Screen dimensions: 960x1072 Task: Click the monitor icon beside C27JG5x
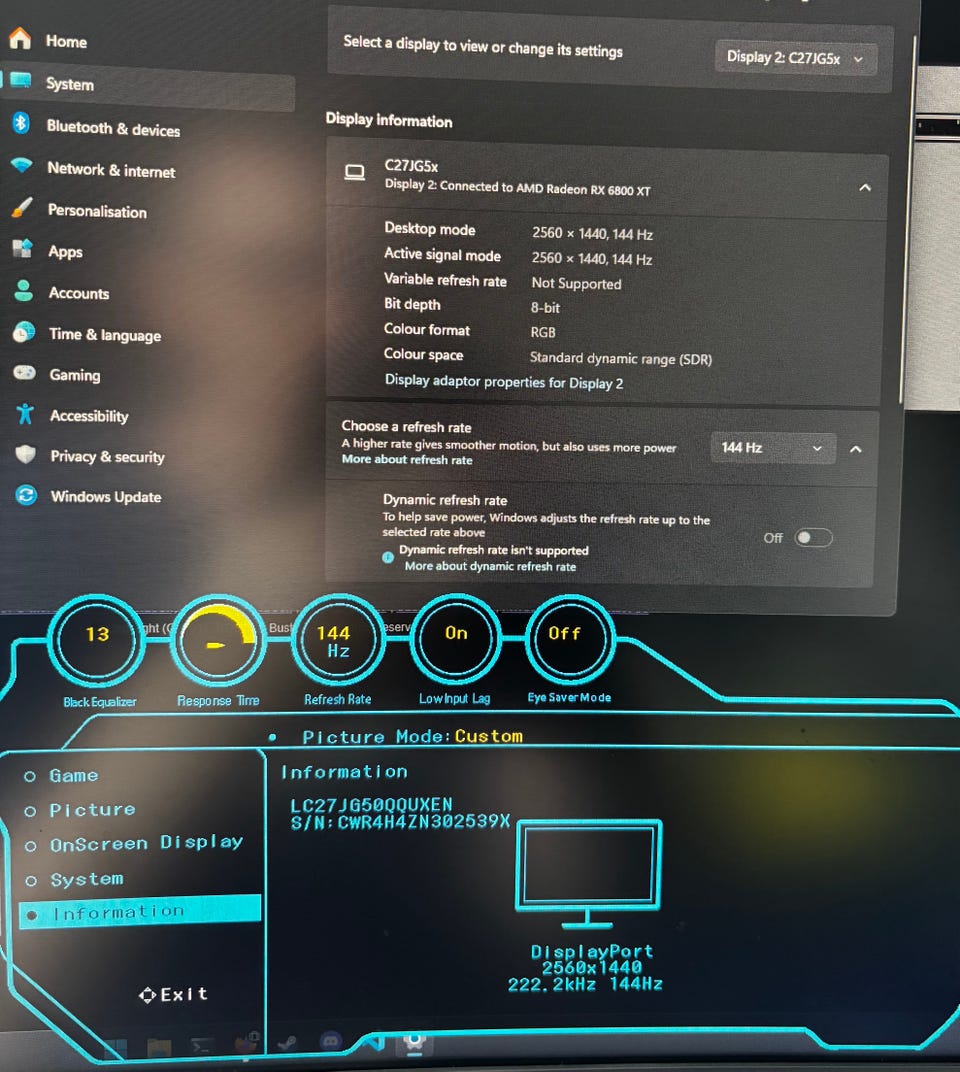click(x=354, y=172)
